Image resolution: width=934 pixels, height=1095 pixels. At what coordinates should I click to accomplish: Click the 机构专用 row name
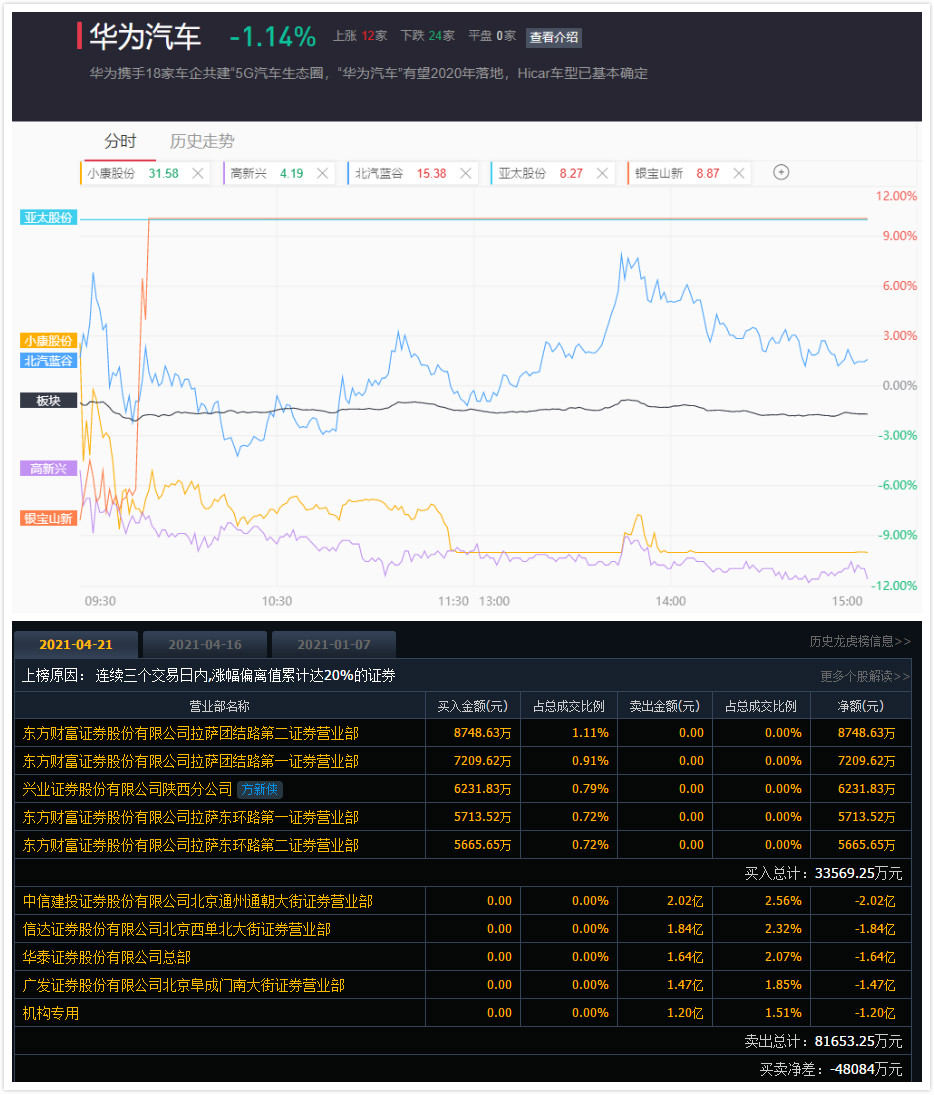pyautogui.click(x=51, y=1013)
